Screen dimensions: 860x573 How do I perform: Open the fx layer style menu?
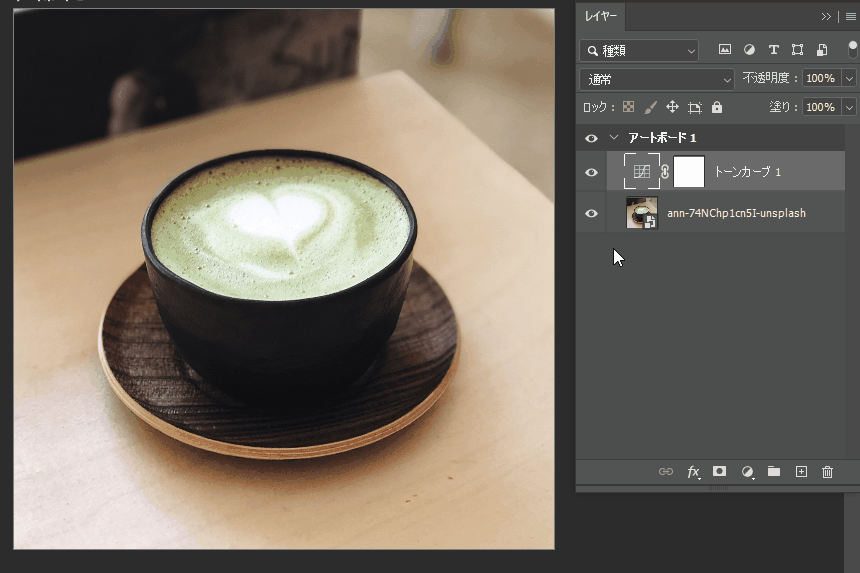(x=693, y=472)
